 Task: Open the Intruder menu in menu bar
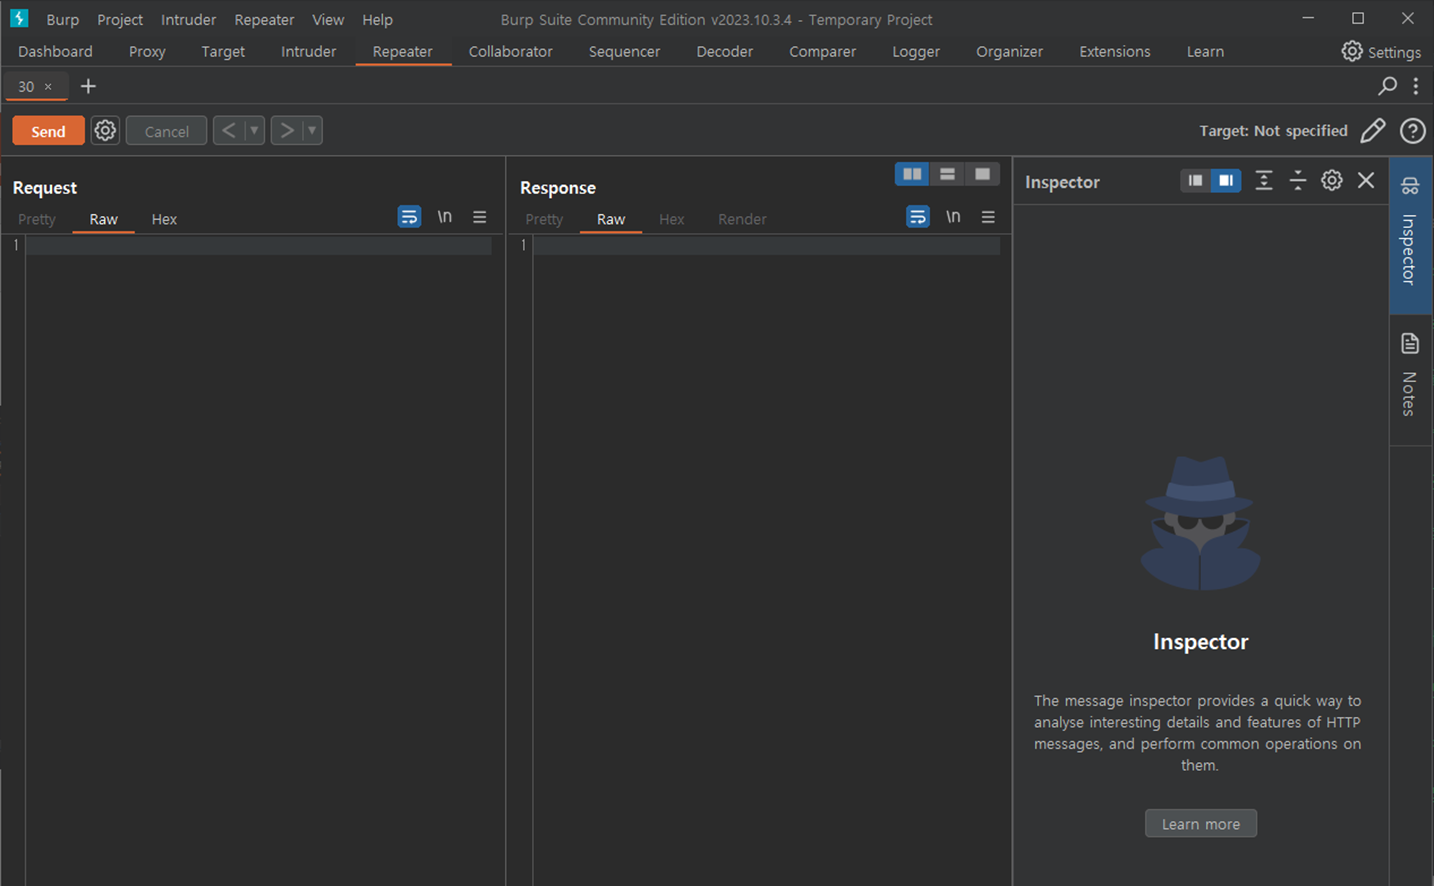188,19
